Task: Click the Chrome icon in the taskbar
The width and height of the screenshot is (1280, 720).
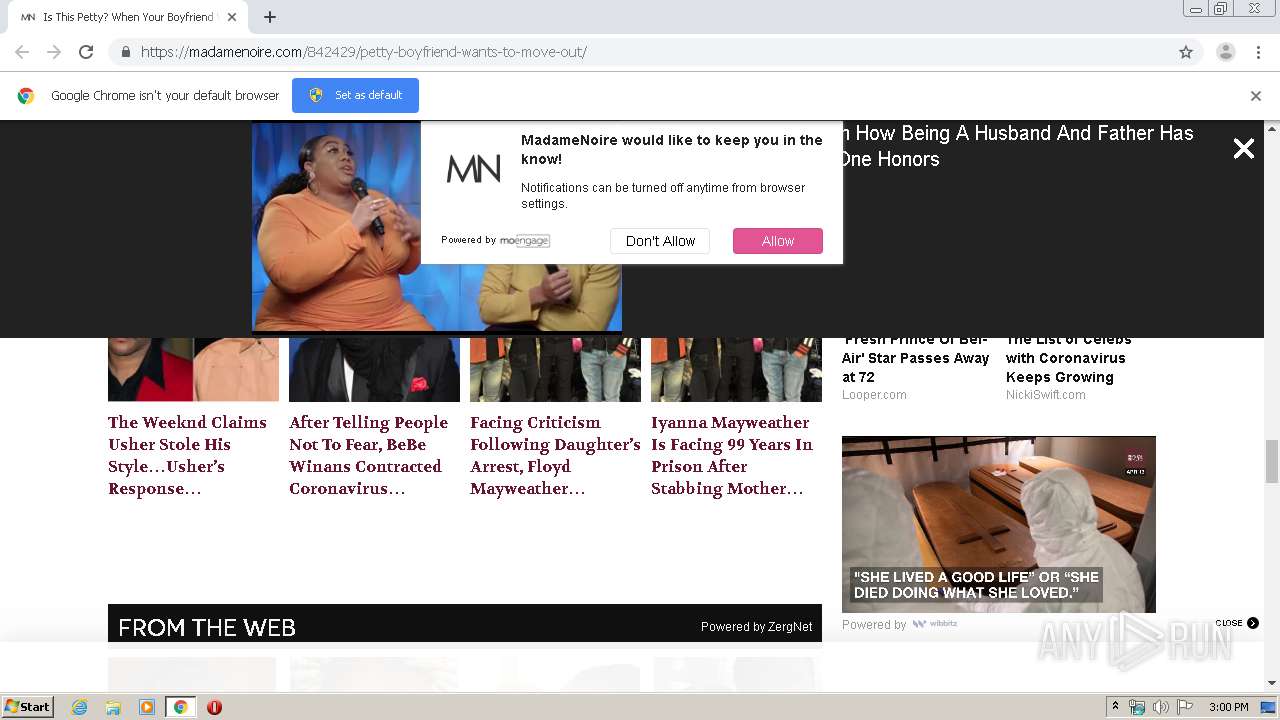Action: click(x=181, y=707)
